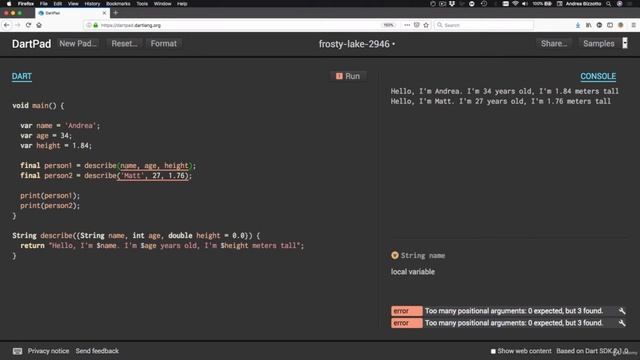640x360 pixels.
Task: Click the Firefox forward arrow
Action: [18, 25]
